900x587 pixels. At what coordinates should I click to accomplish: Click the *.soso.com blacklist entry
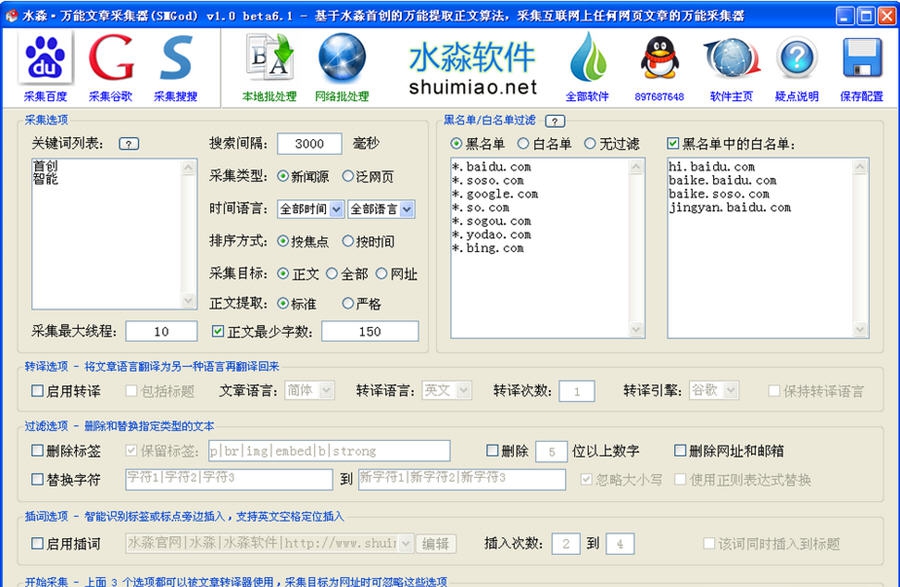click(x=488, y=180)
